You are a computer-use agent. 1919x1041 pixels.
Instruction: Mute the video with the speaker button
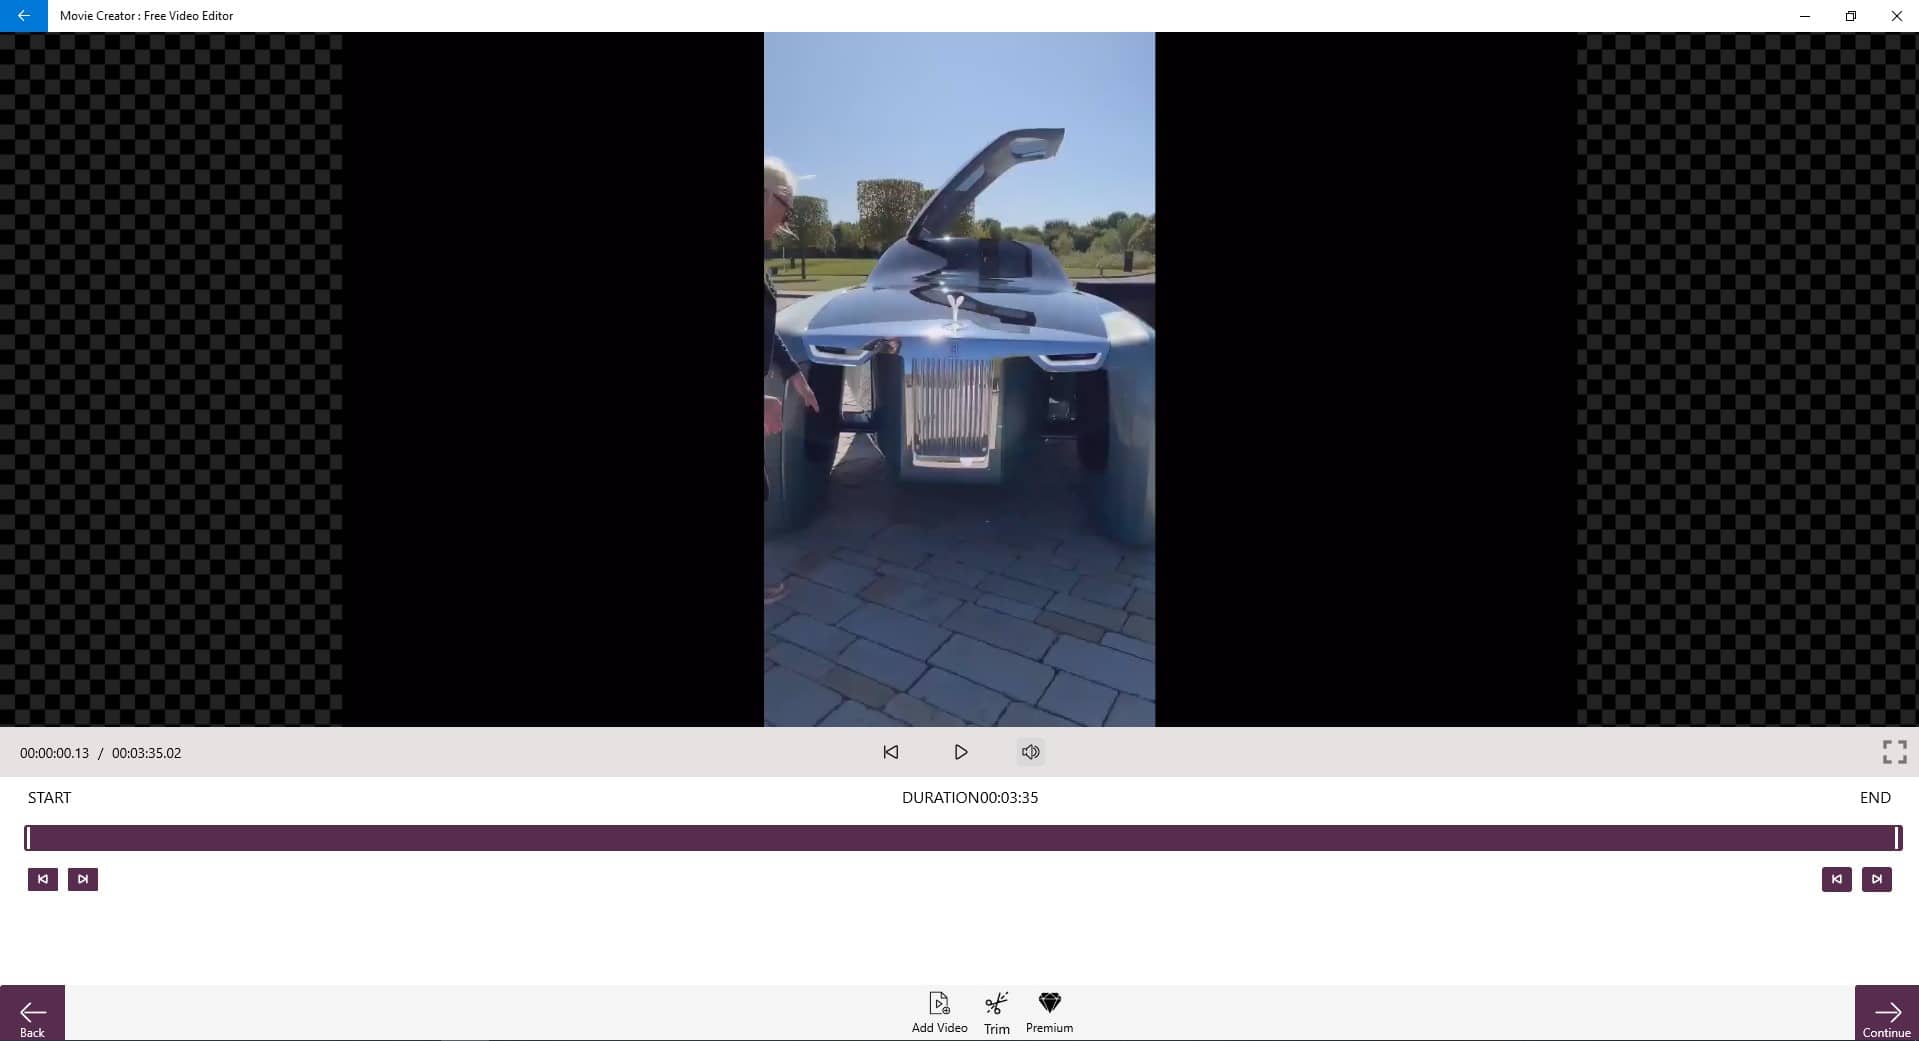tap(1031, 752)
